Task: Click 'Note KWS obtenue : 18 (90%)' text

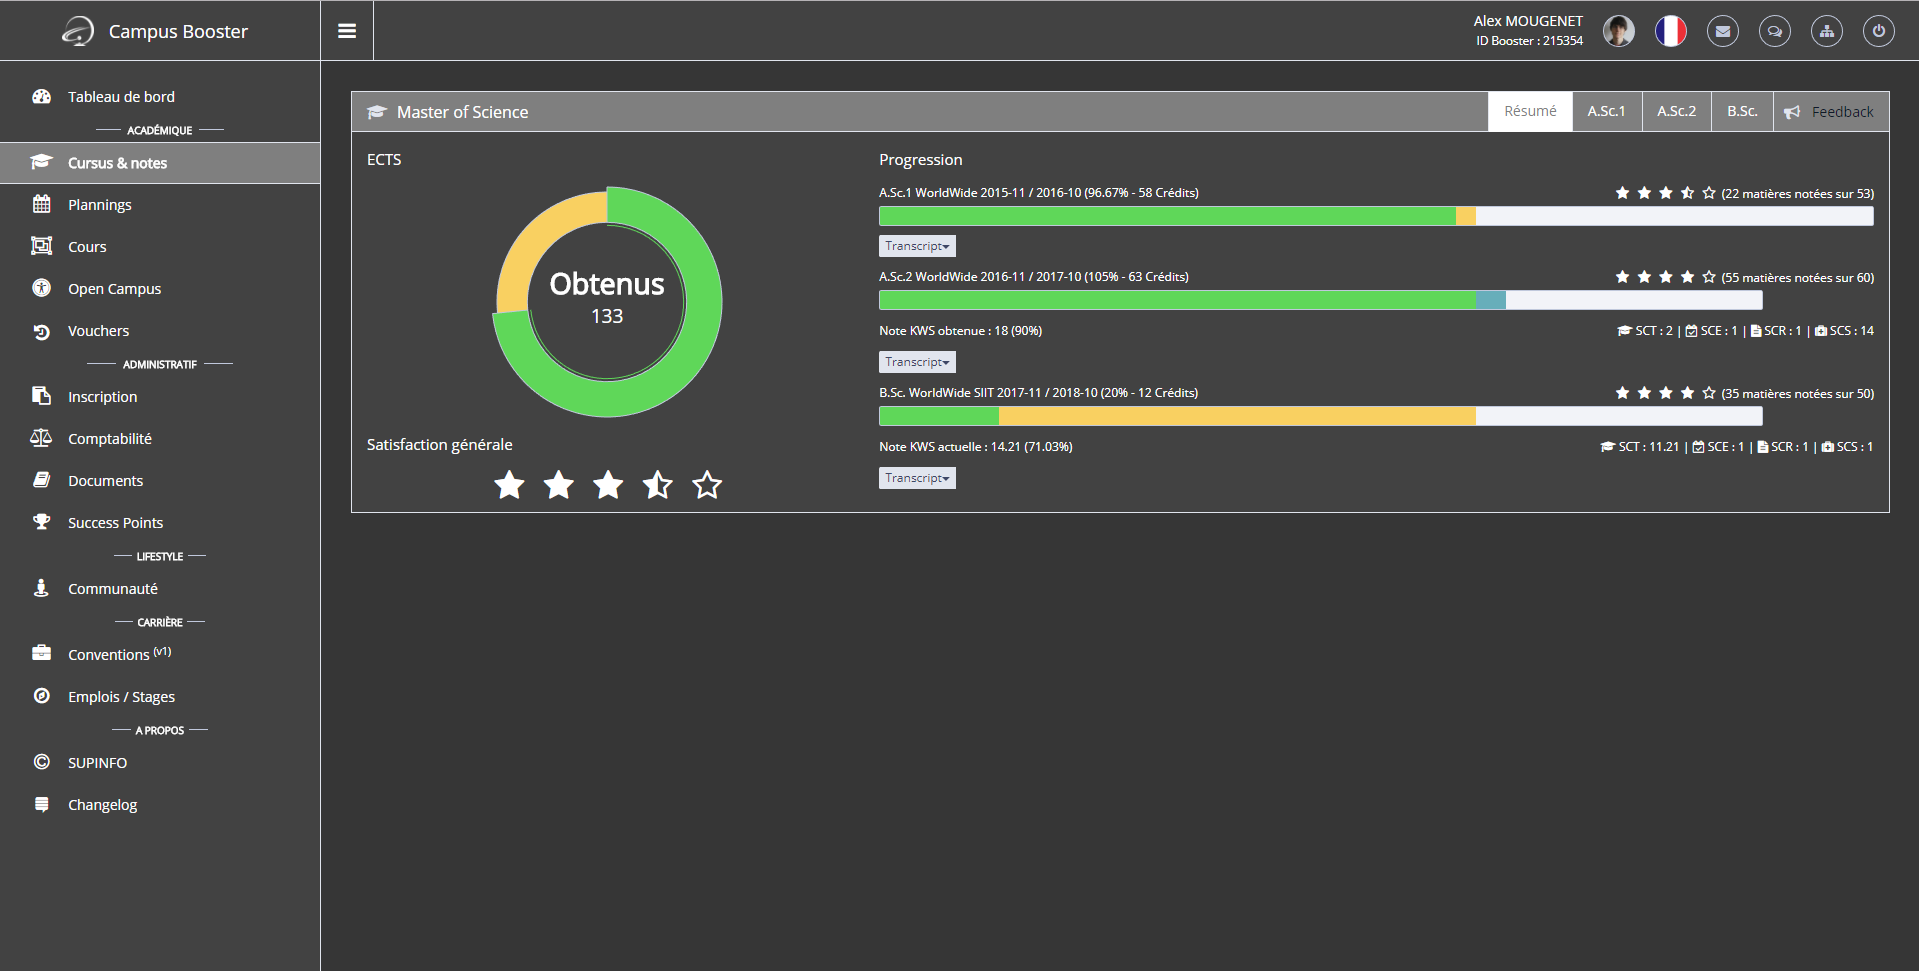Action: click(960, 331)
